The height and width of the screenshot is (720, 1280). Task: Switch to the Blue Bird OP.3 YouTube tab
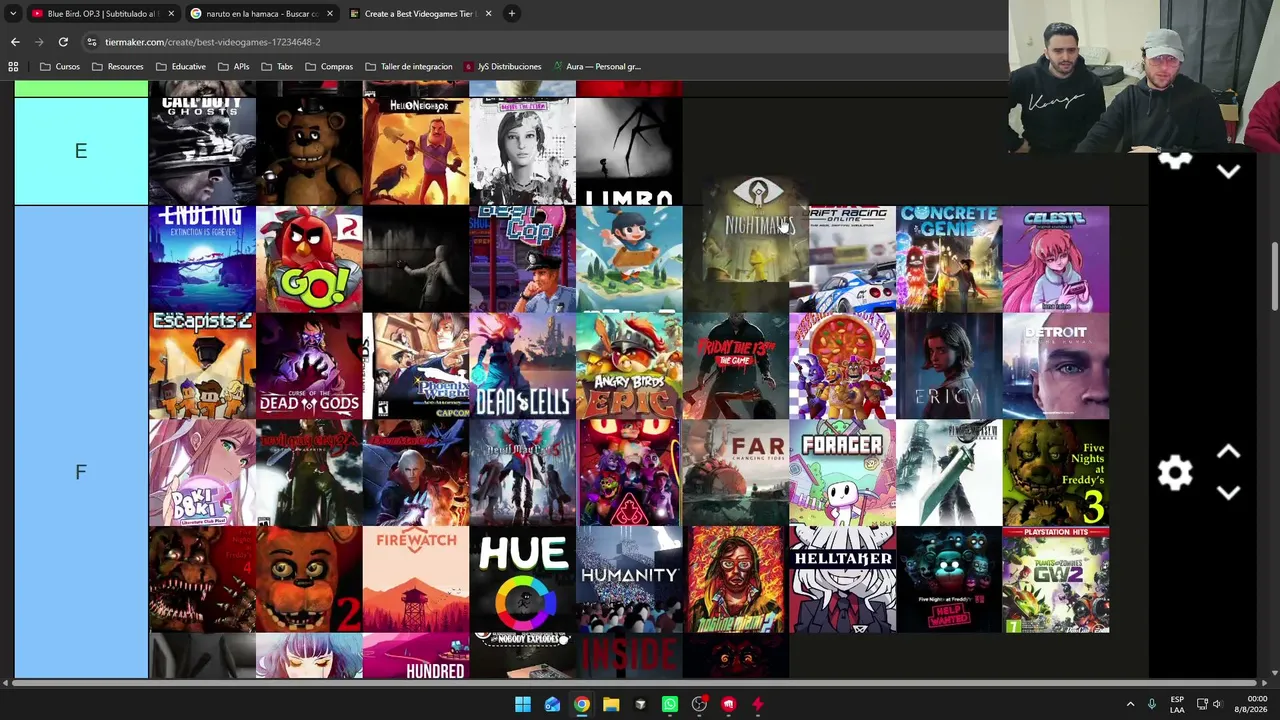click(x=102, y=14)
